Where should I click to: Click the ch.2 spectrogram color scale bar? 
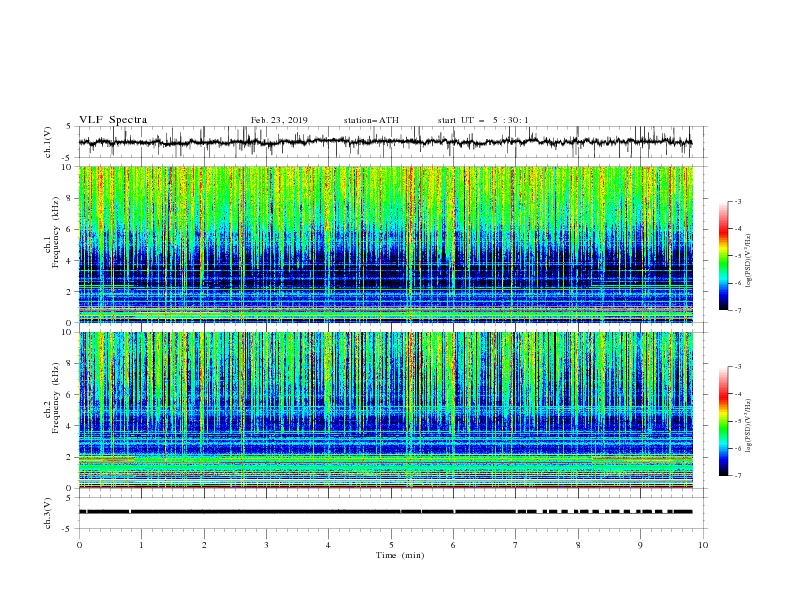[724, 421]
